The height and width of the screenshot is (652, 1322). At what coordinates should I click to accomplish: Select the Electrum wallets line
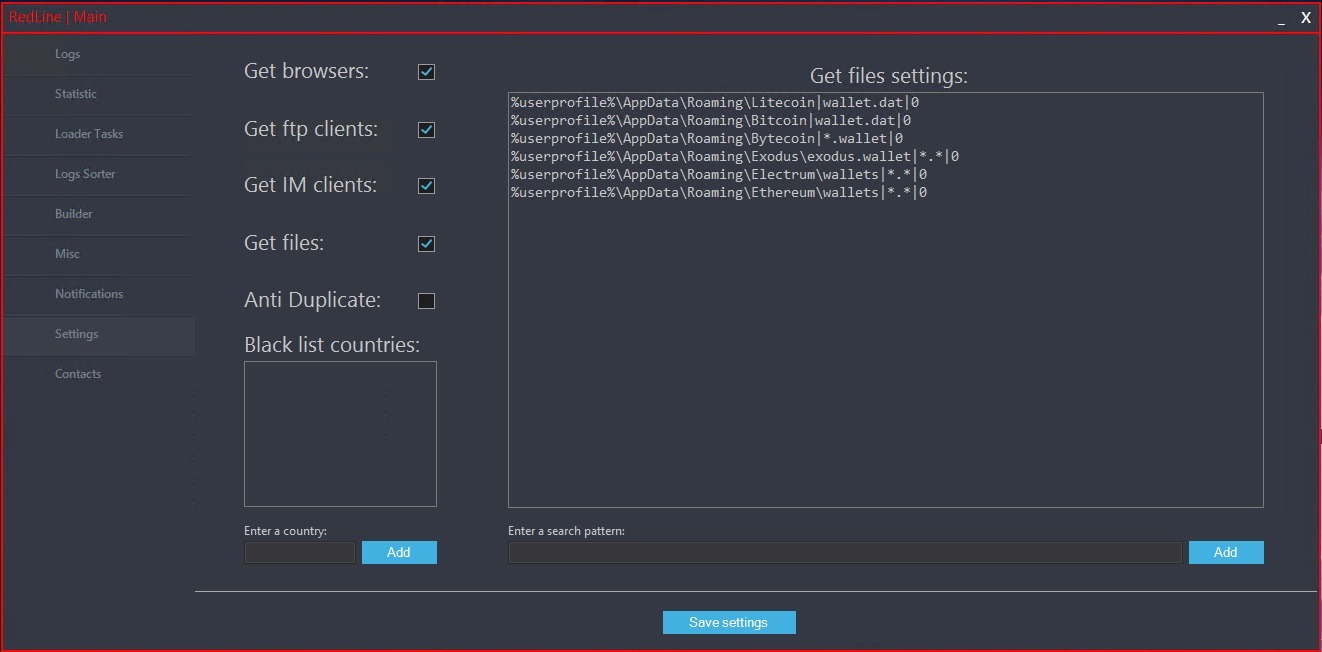(719, 174)
